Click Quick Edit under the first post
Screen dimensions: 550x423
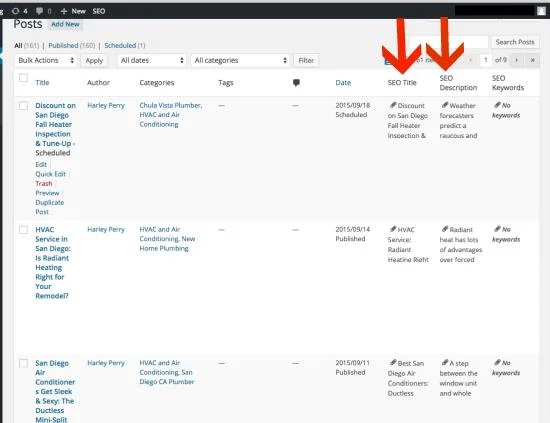coord(51,174)
